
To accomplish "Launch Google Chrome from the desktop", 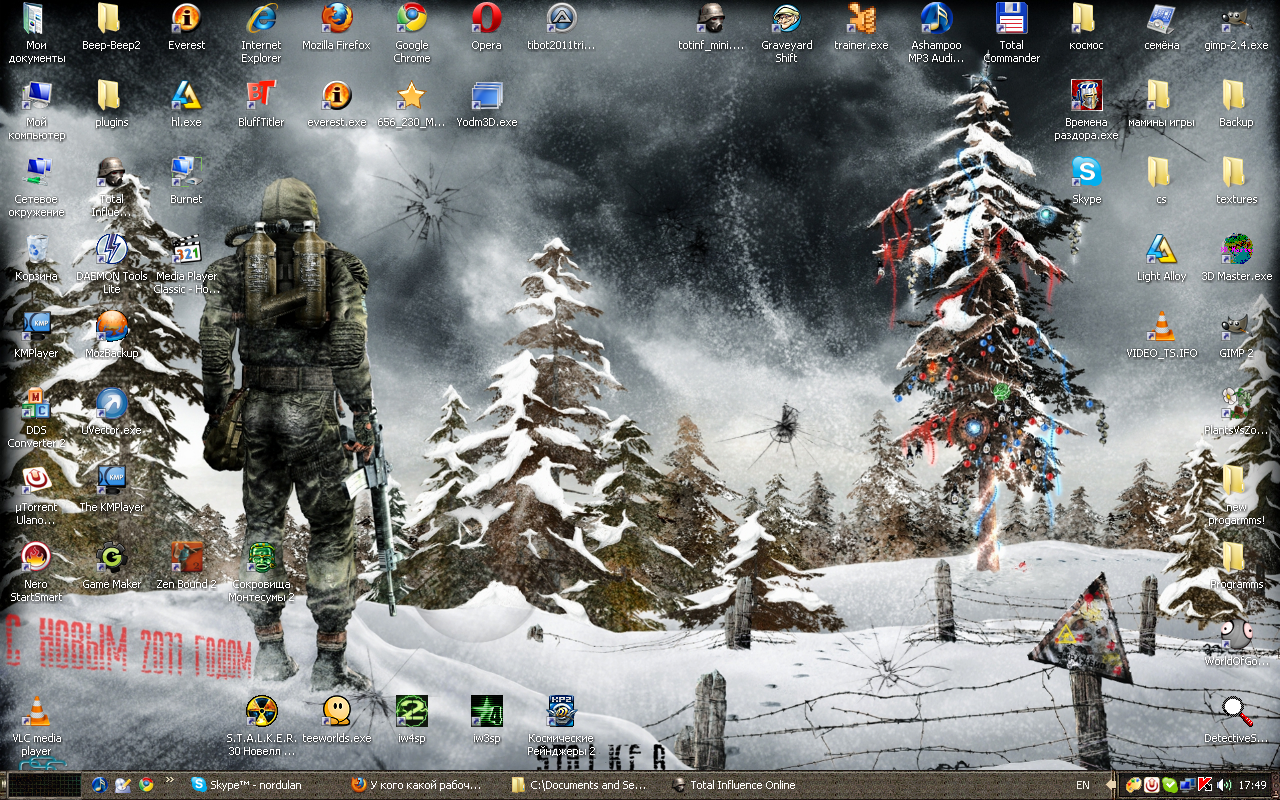I will point(411,19).
